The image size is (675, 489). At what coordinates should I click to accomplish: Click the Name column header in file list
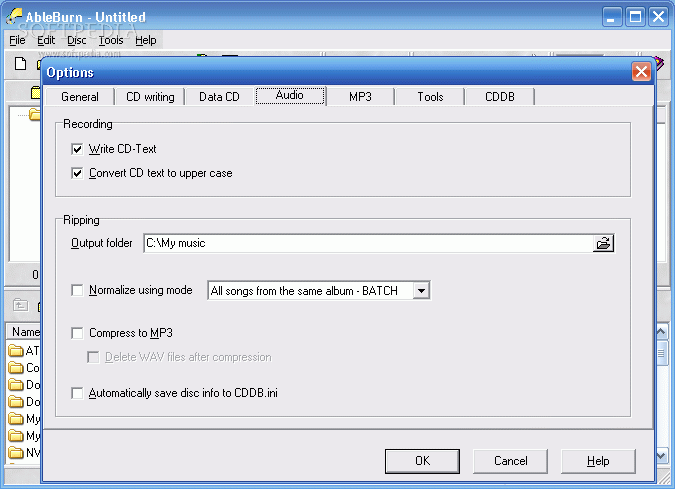click(x=24, y=332)
